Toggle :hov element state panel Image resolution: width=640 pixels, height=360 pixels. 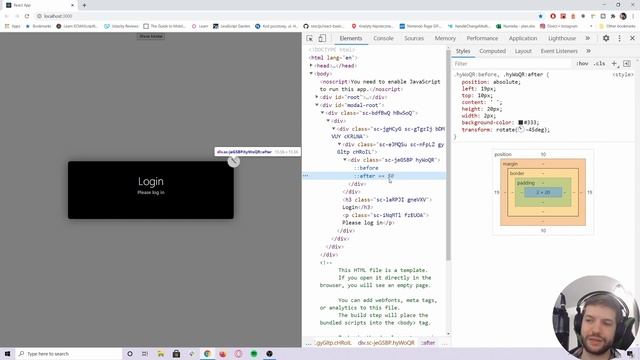[582, 64]
